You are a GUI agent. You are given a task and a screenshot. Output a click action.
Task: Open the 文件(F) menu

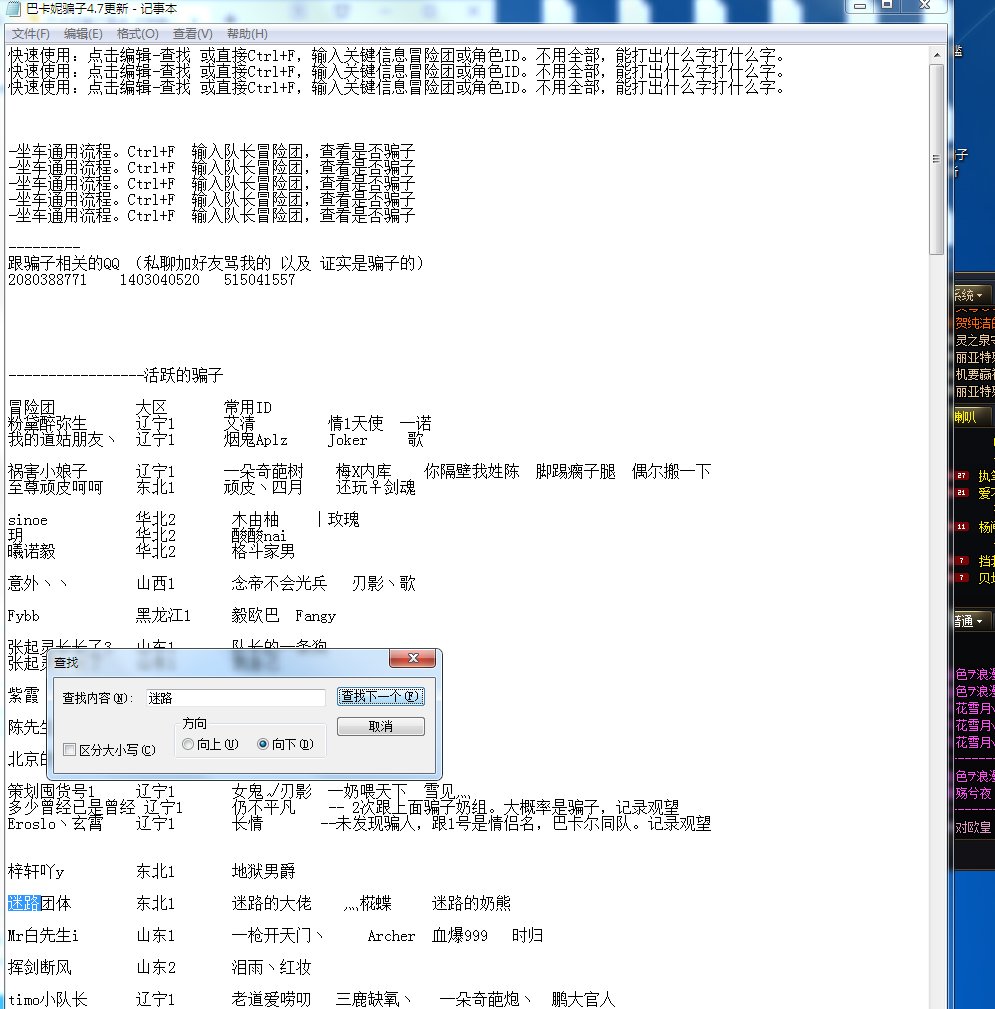tap(31, 34)
